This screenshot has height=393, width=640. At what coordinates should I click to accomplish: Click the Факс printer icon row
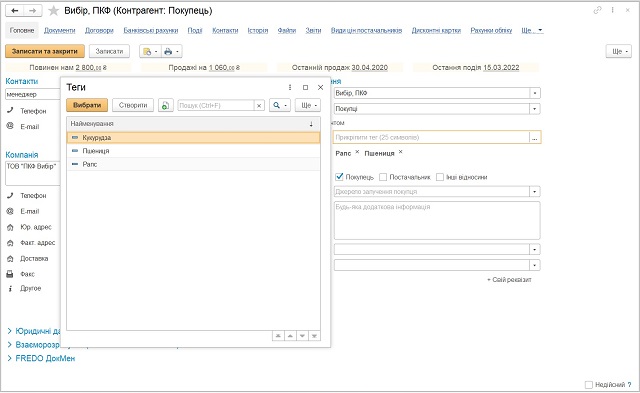[x=10, y=274]
